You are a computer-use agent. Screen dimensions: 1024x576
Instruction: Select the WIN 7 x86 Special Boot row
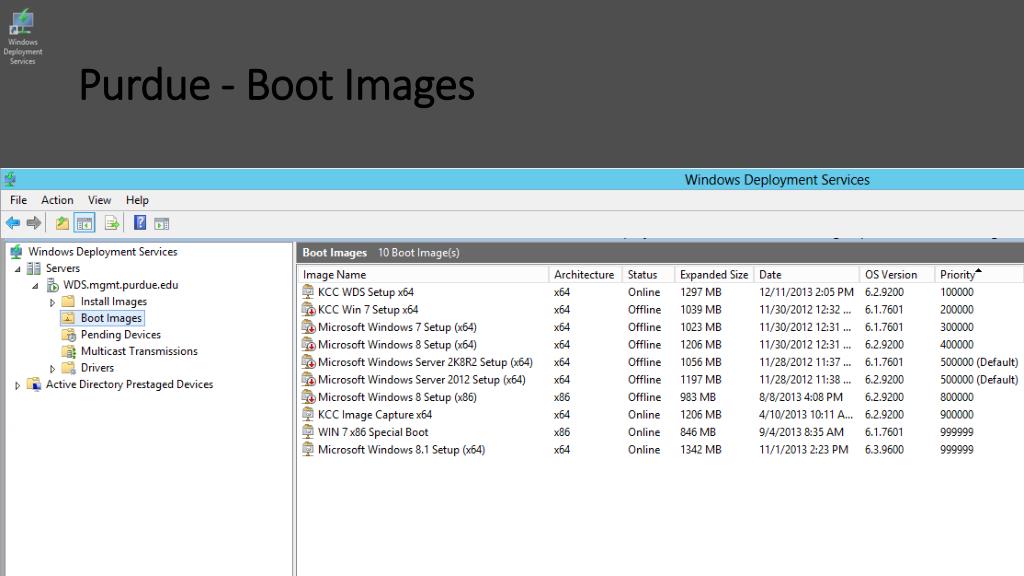[661, 432]
